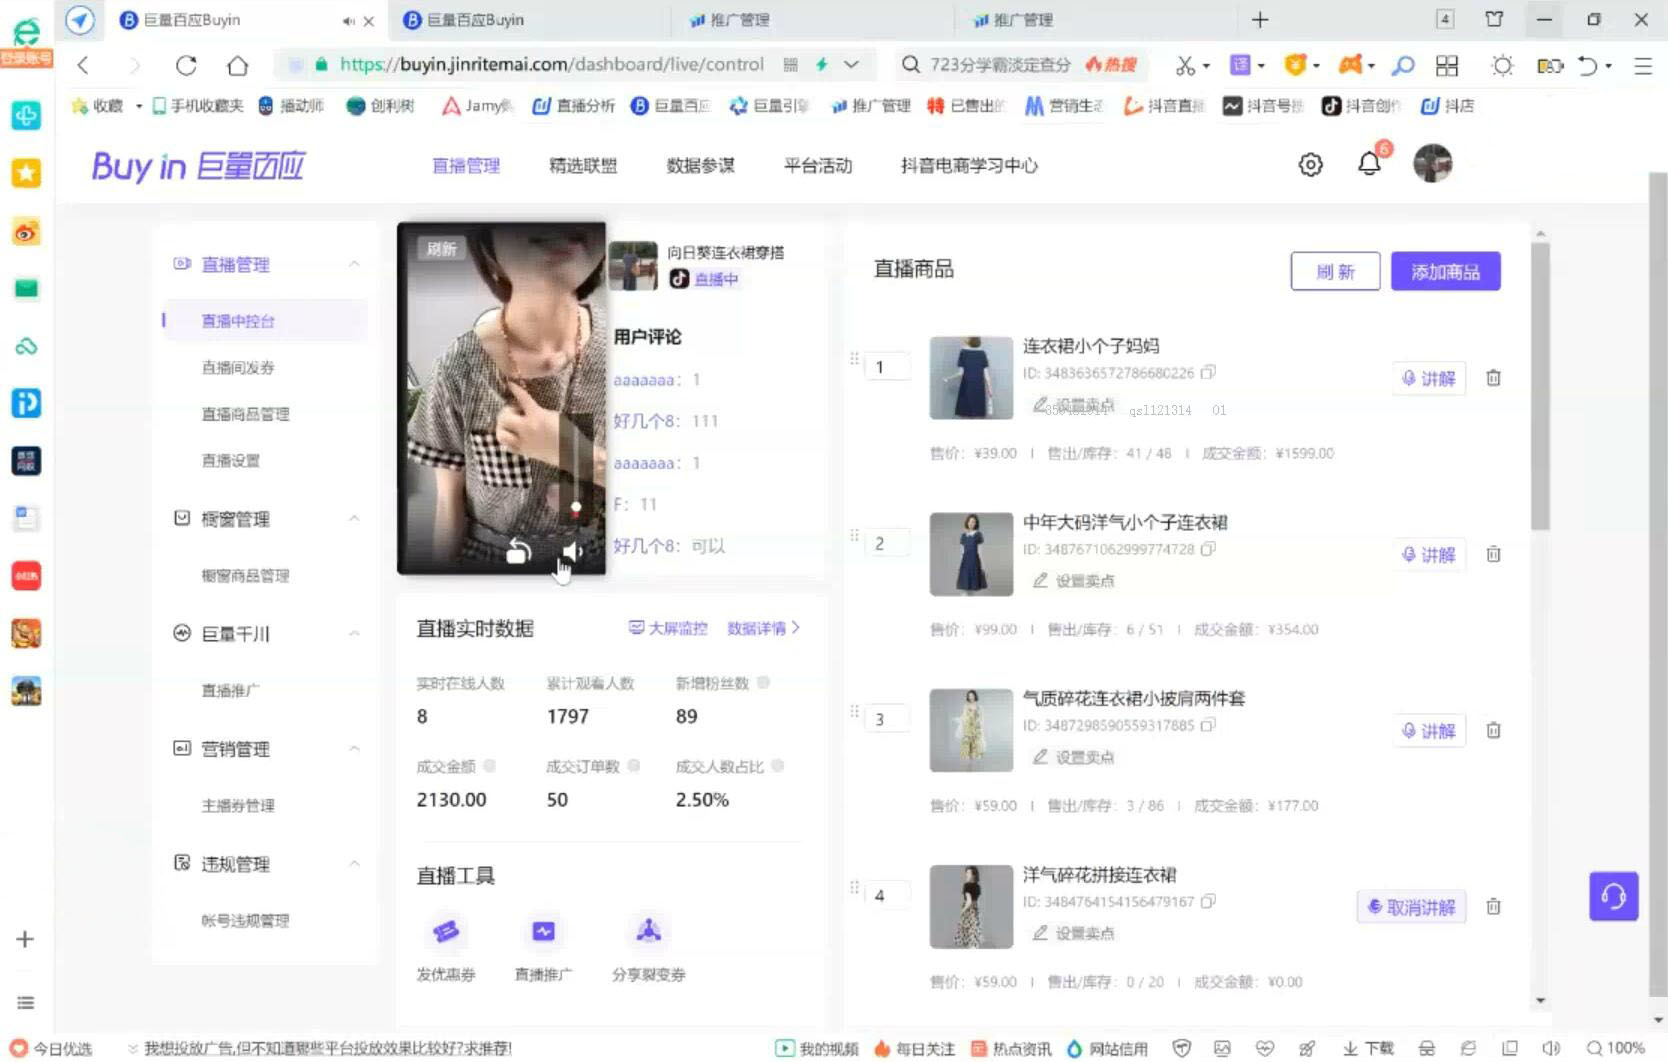This screenshot has height=1062, width=1668.
Task: Open 大屏监控 big screen monitor link
Action: (668, 628)
